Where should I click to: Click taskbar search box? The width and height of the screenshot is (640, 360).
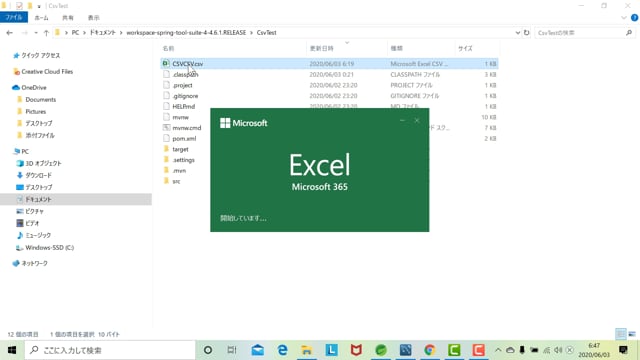coord(110,350)
